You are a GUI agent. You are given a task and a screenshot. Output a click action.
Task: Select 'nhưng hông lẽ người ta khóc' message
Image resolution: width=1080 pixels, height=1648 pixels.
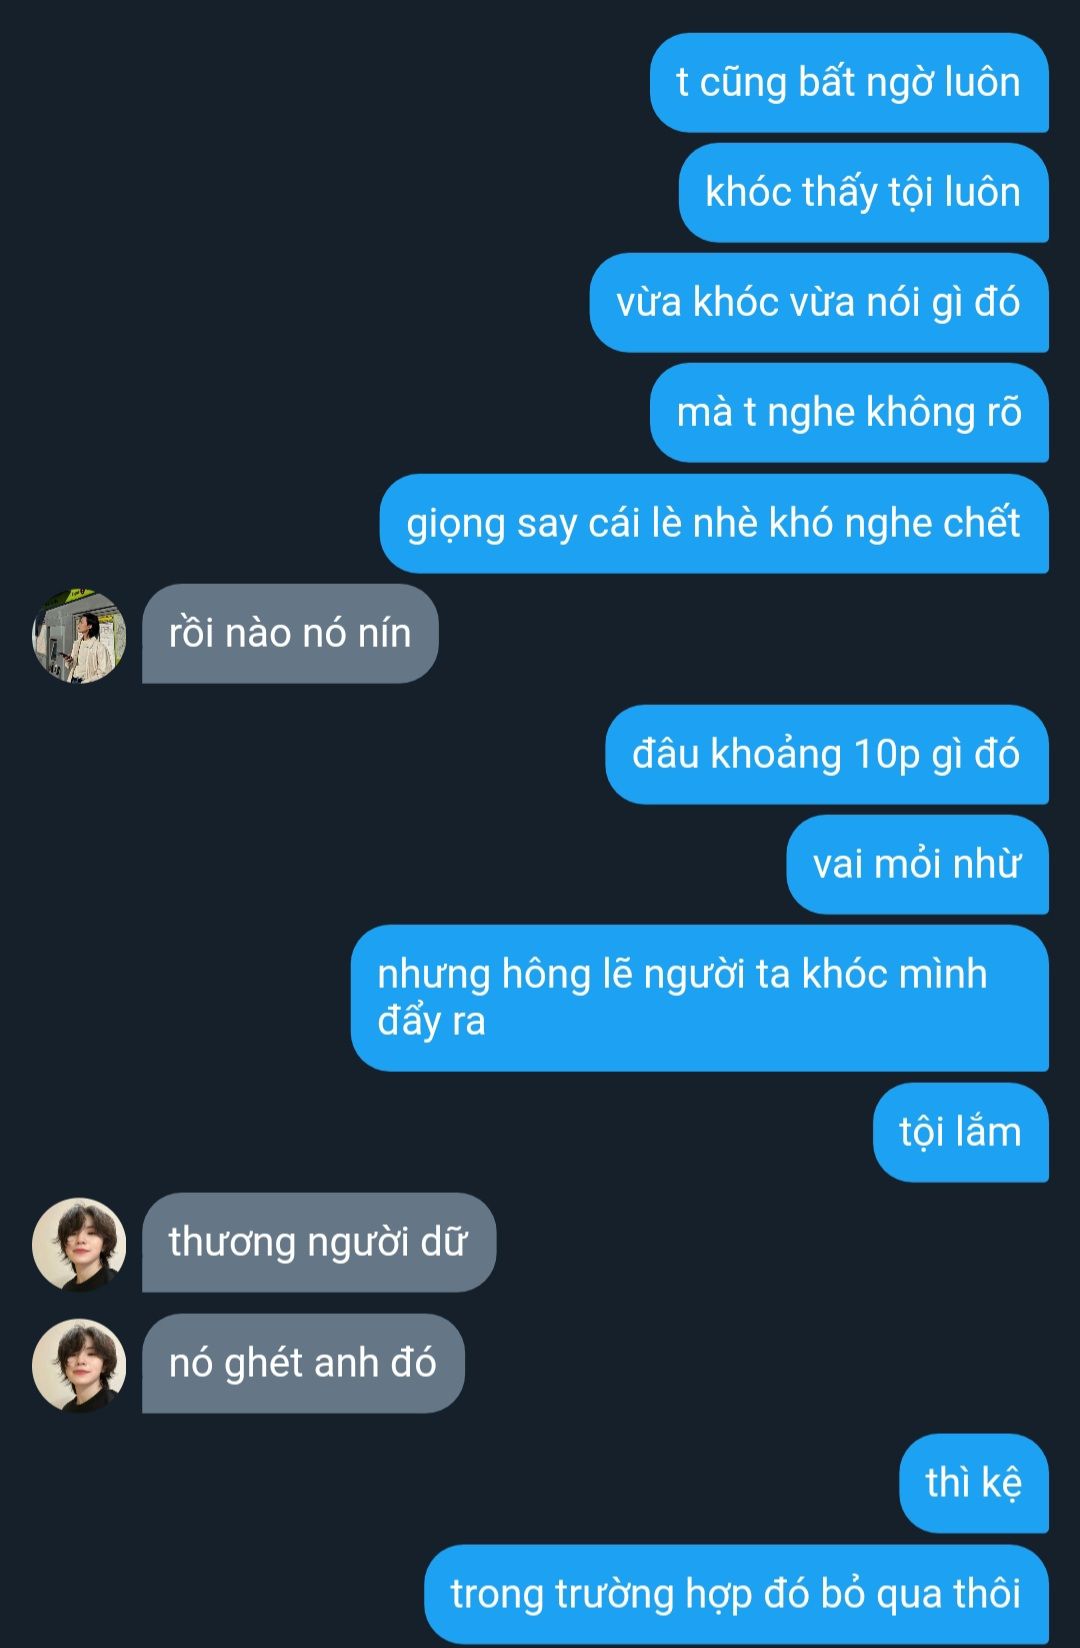click(700, 998)
